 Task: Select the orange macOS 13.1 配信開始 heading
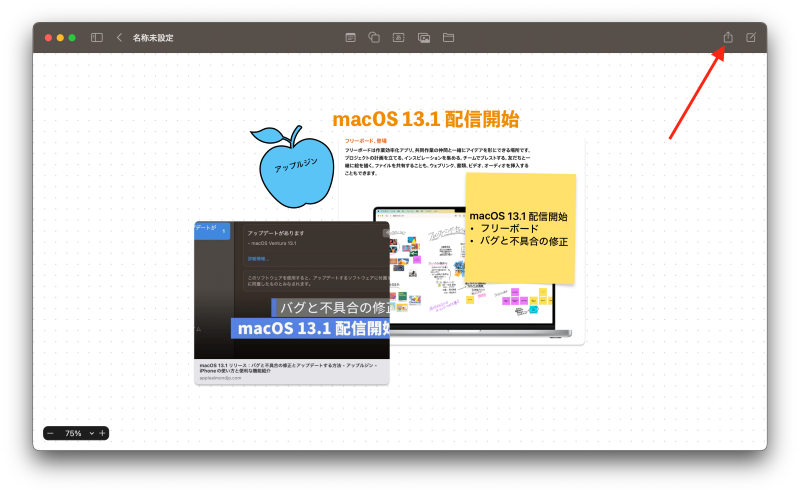426,119
